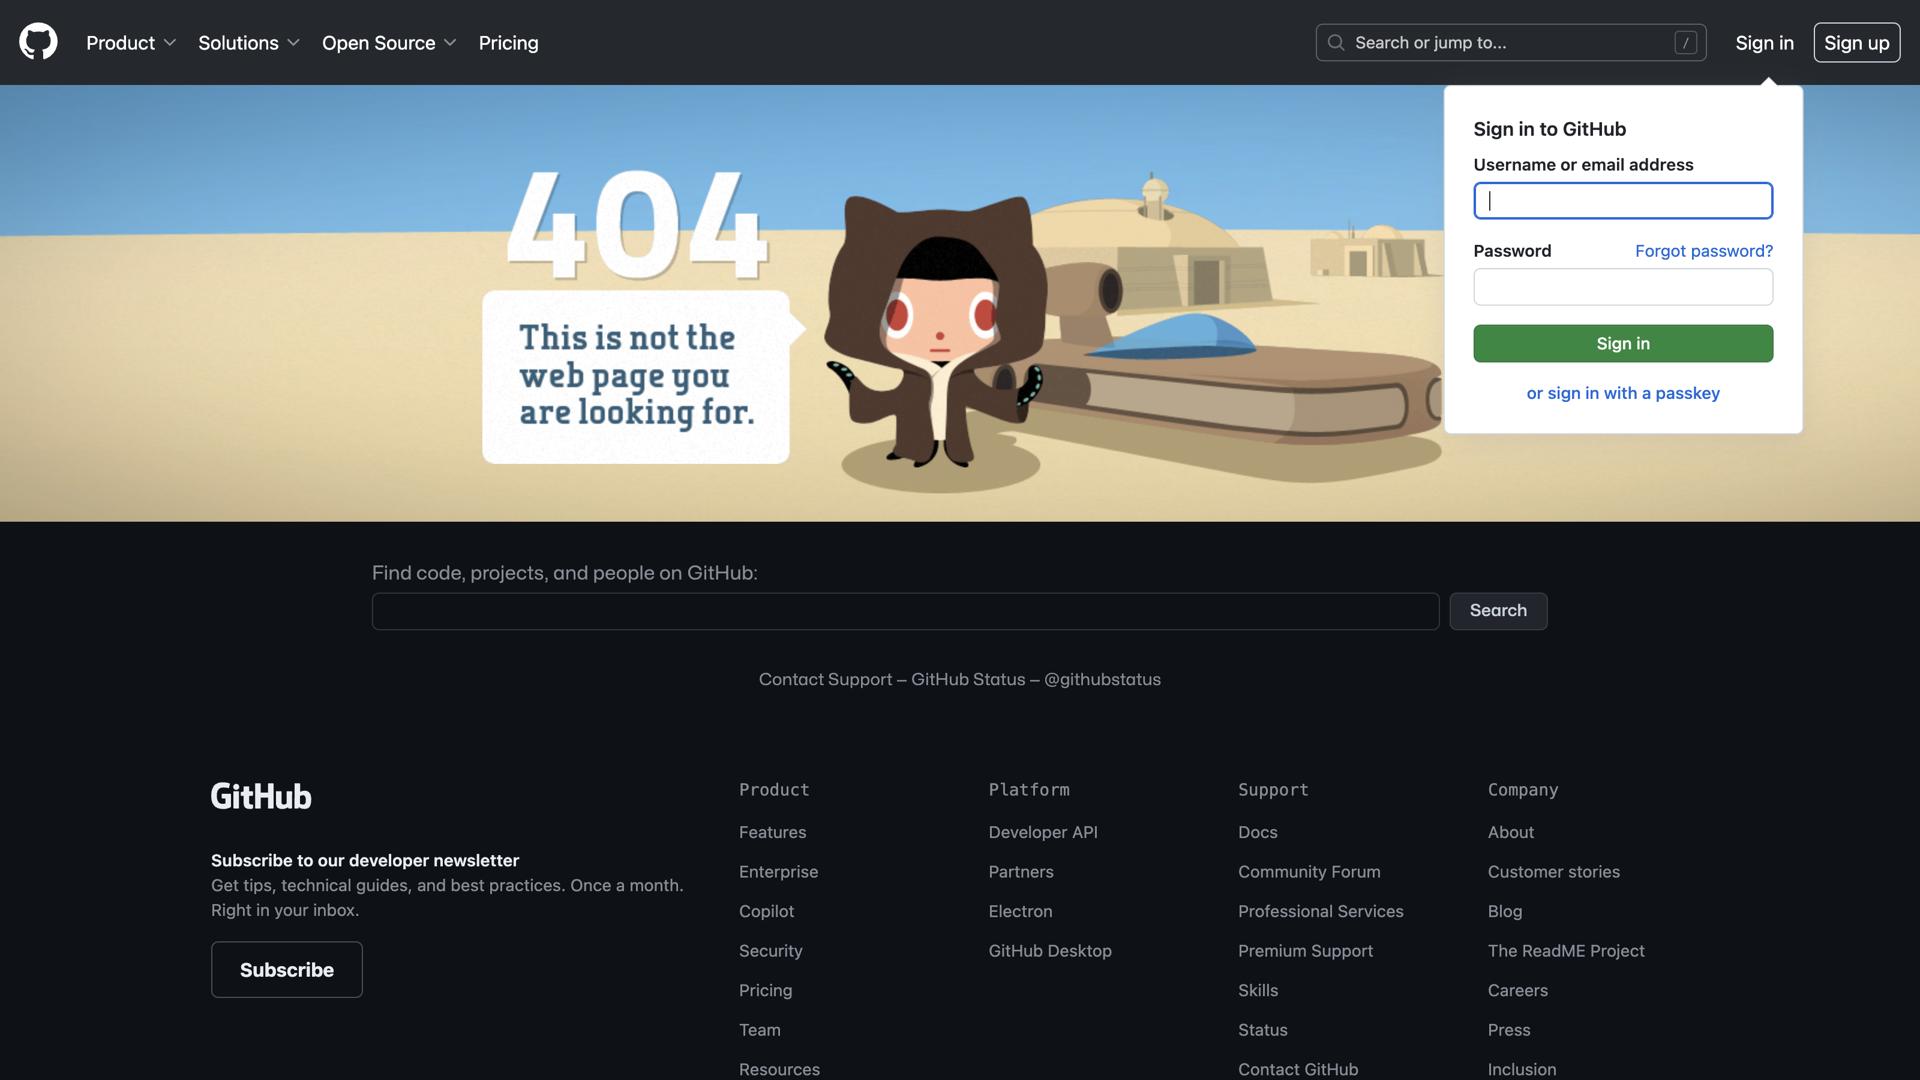Click the GitHub octocat logo in the header

(x=37, y=42)
